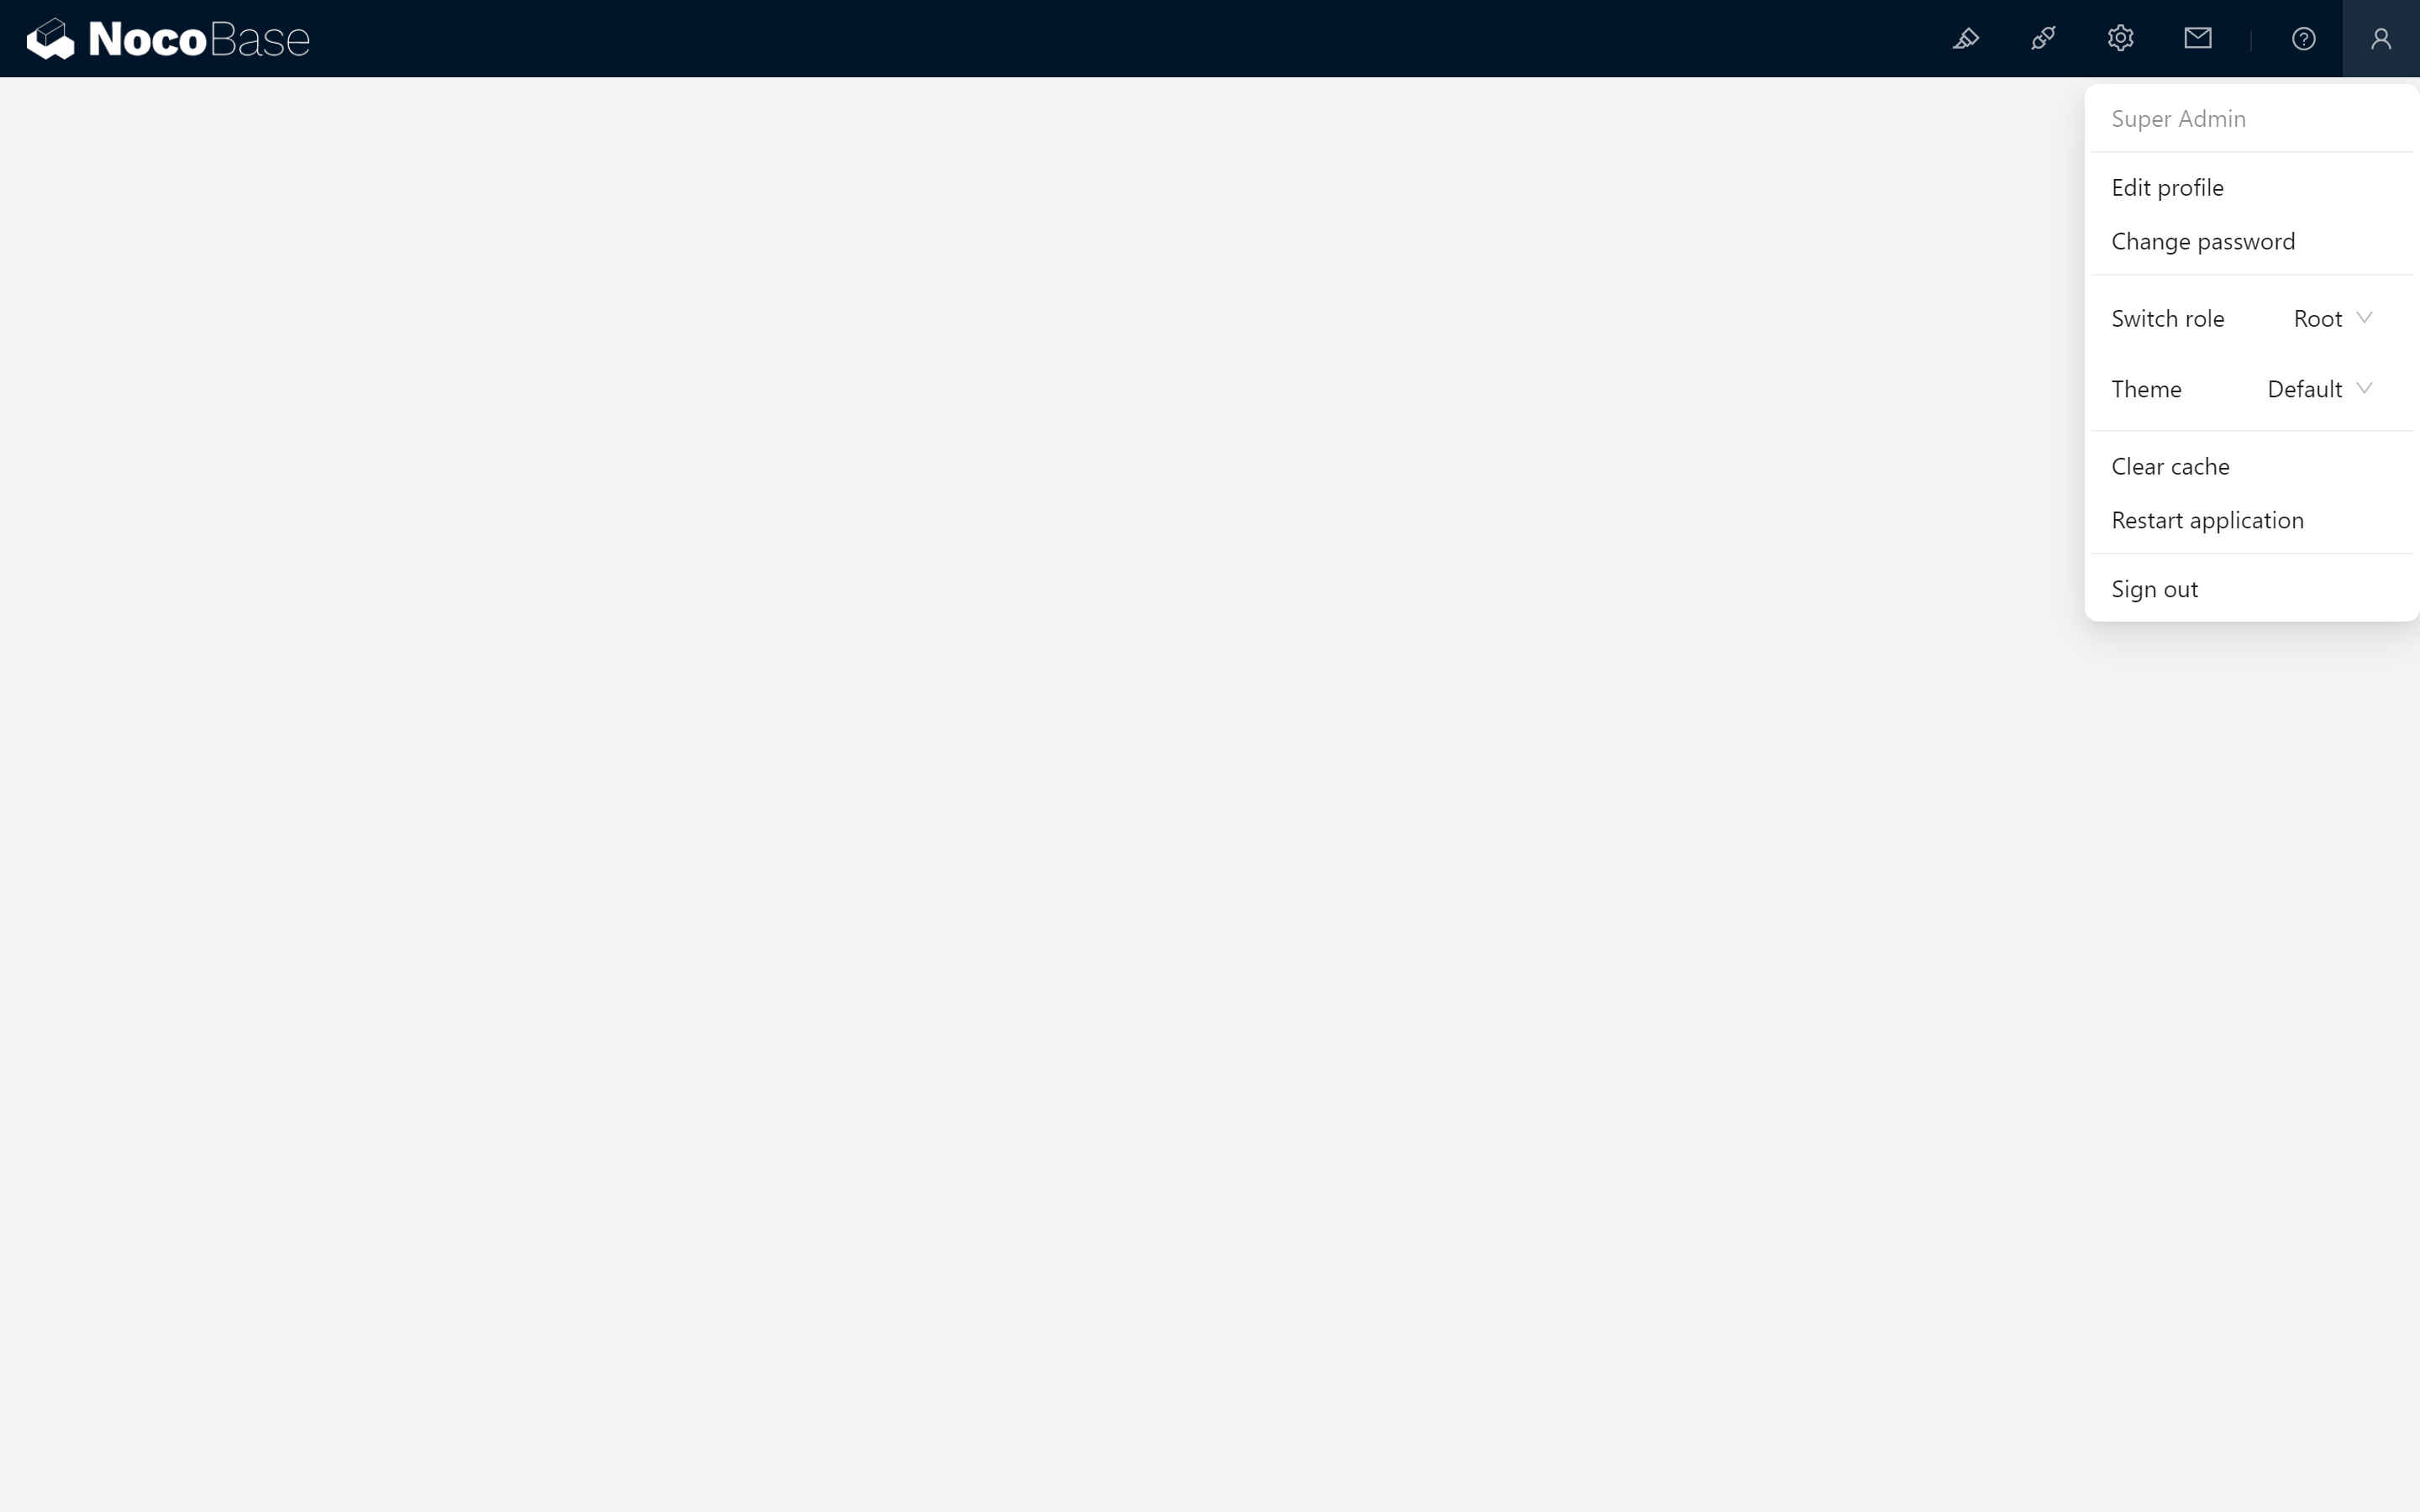Click the user profile avatar icon
The height and width of the screenshot is (1512, 2420).
click(2380, 39)
